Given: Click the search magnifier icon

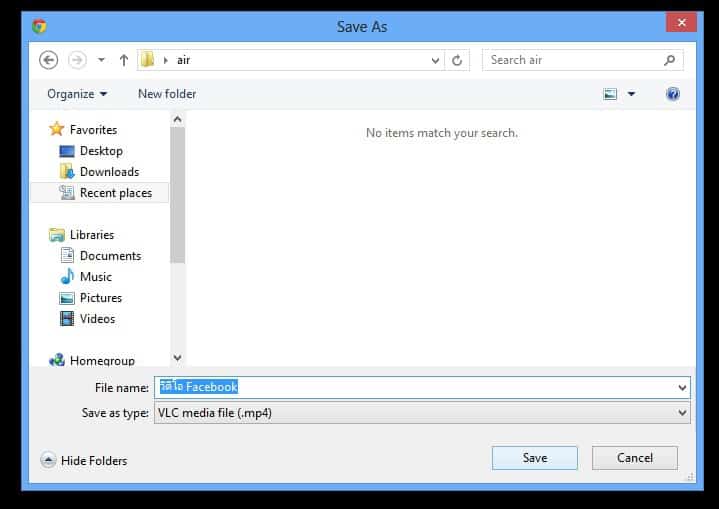Looking at the screenshot, I should (670, 60).
